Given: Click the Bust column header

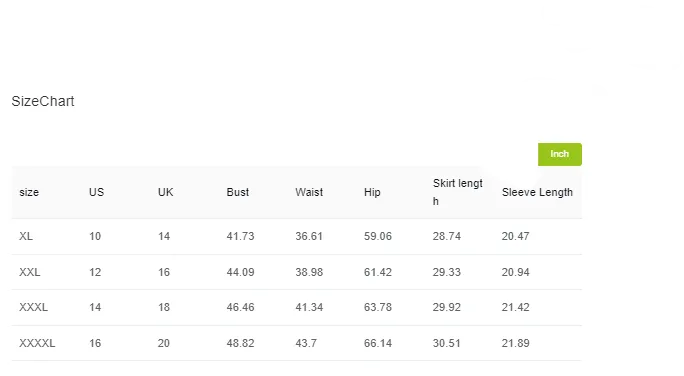Looking at the screenshot, I should click(x=238, y=192).
